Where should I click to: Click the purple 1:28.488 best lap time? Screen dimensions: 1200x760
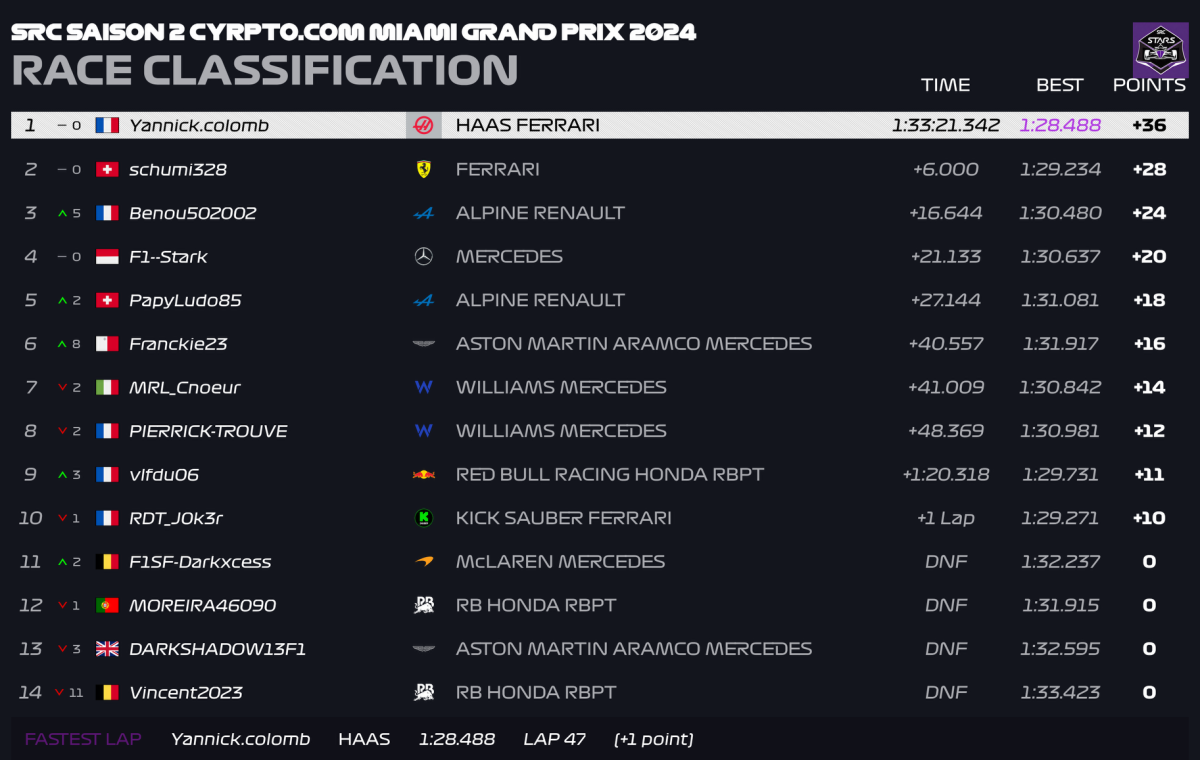click(1060, 126)
